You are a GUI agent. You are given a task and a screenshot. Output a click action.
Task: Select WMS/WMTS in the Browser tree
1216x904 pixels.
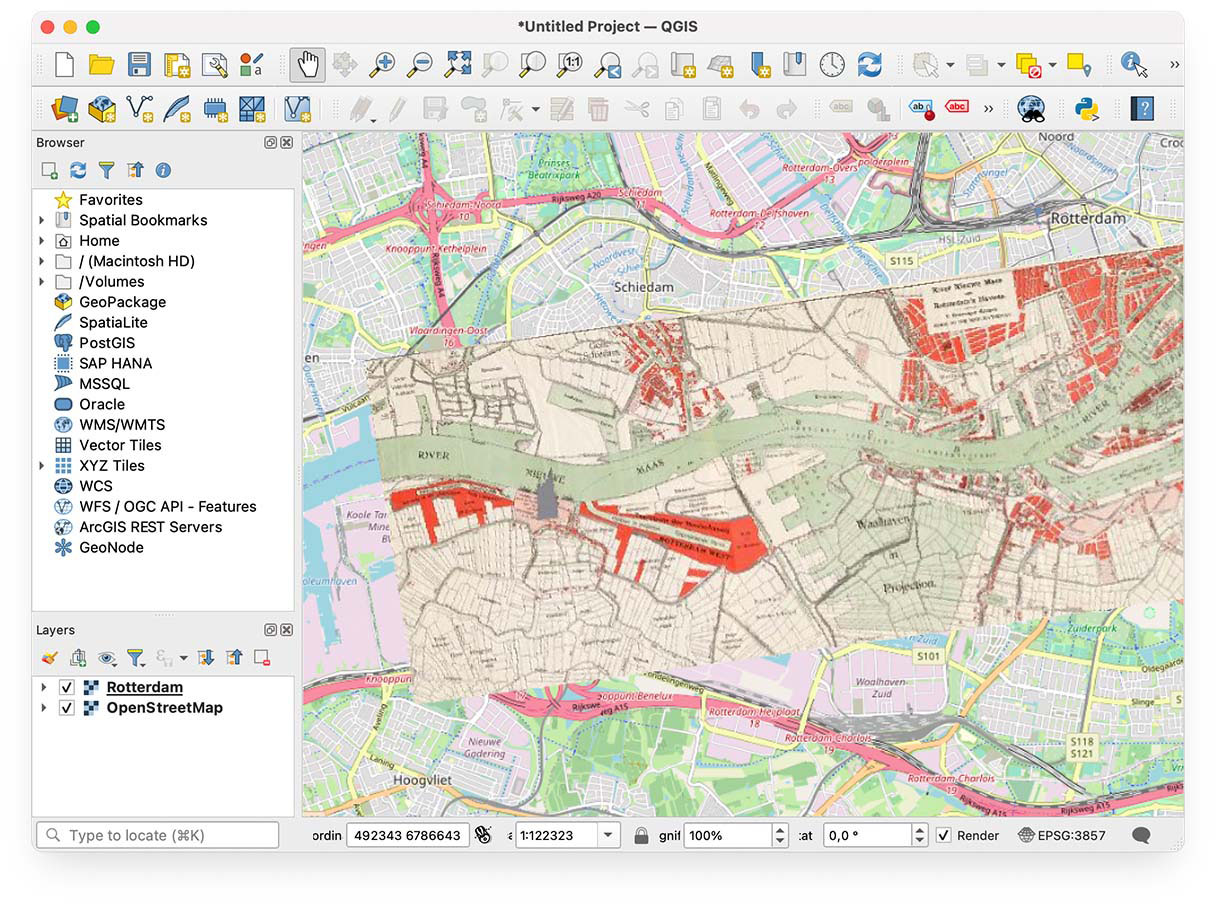click(x=122, y=425)
